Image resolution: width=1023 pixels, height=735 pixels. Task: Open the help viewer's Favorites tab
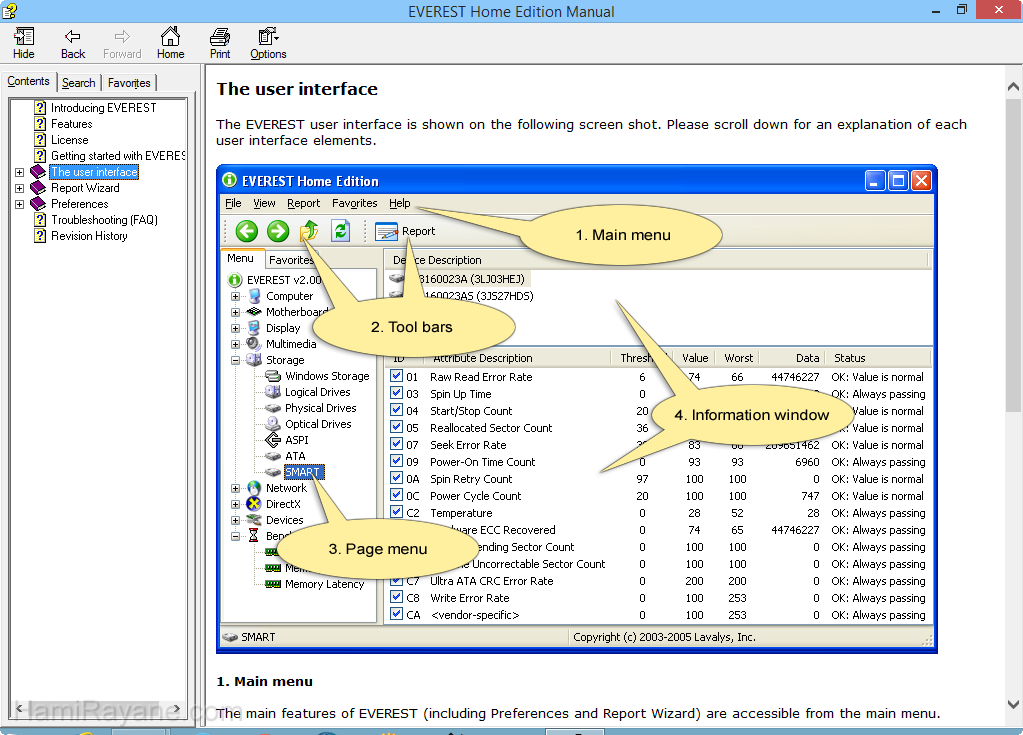(x=129, y=83)
